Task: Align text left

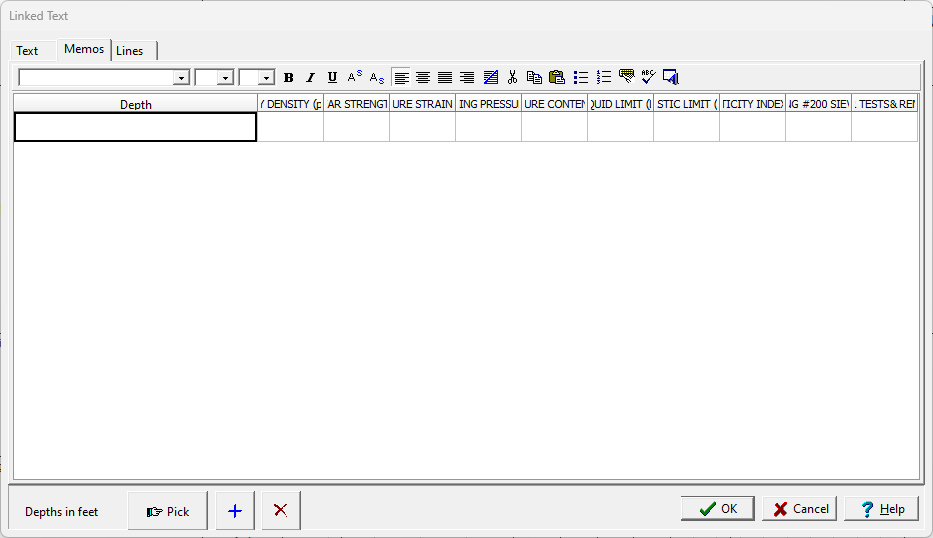Action: click(401, 77)
